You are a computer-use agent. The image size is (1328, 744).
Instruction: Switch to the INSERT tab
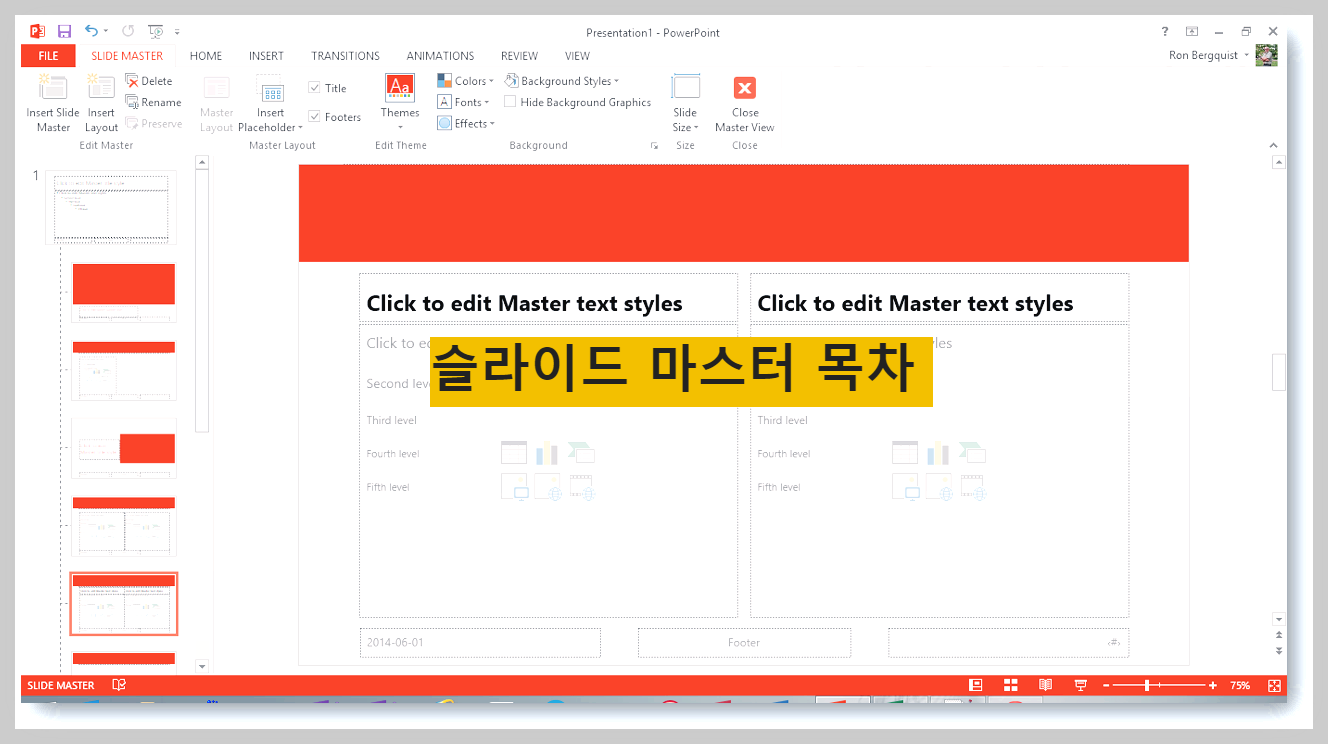coord(266,56)
